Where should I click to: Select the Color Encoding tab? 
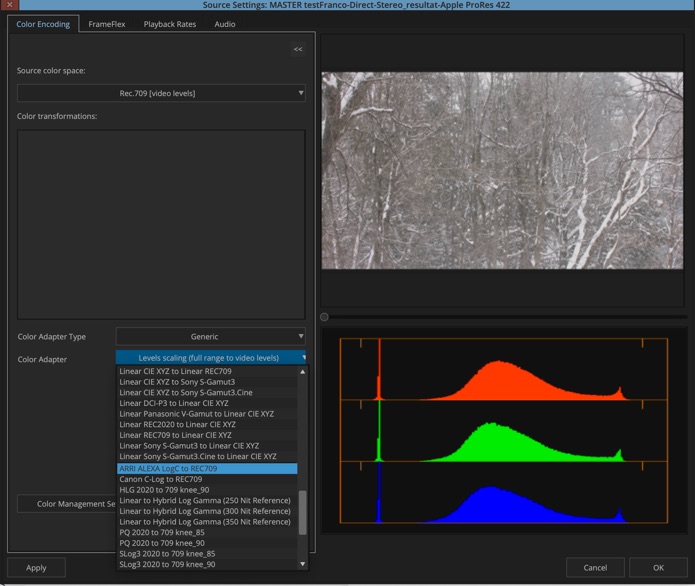click(43, 24)
